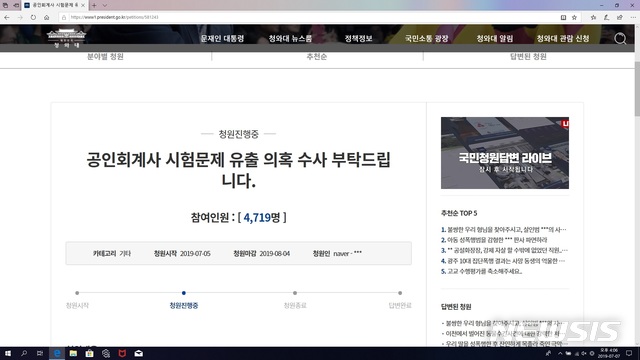Open 국민청원답변 라이브 thumbnail

(x=504, y=153)
